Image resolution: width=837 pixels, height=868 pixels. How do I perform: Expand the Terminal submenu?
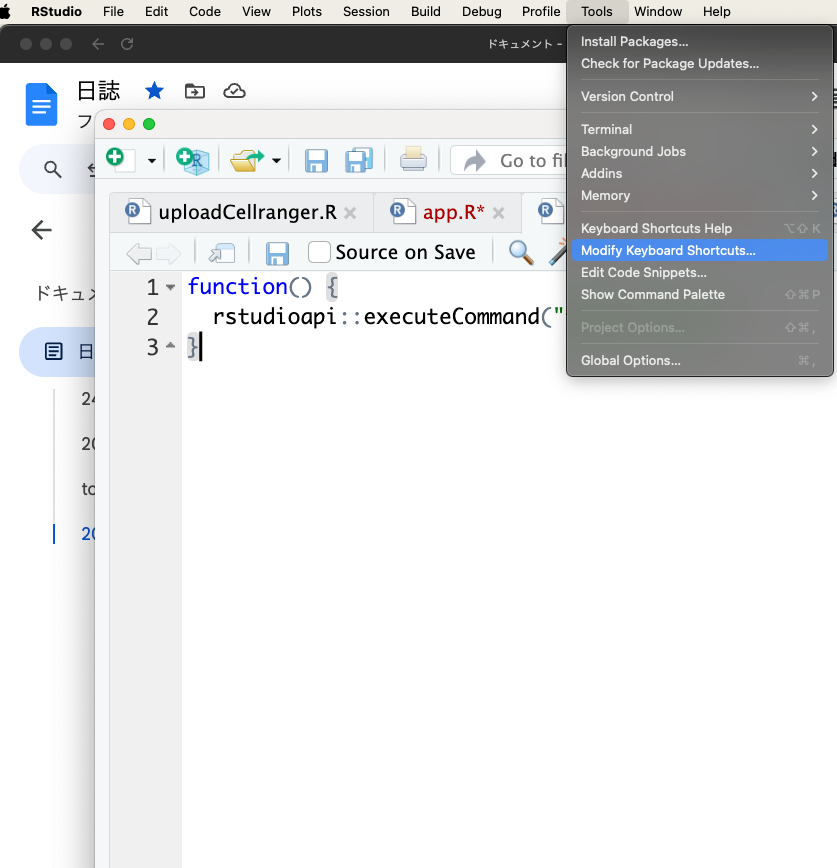click(699, 130)
